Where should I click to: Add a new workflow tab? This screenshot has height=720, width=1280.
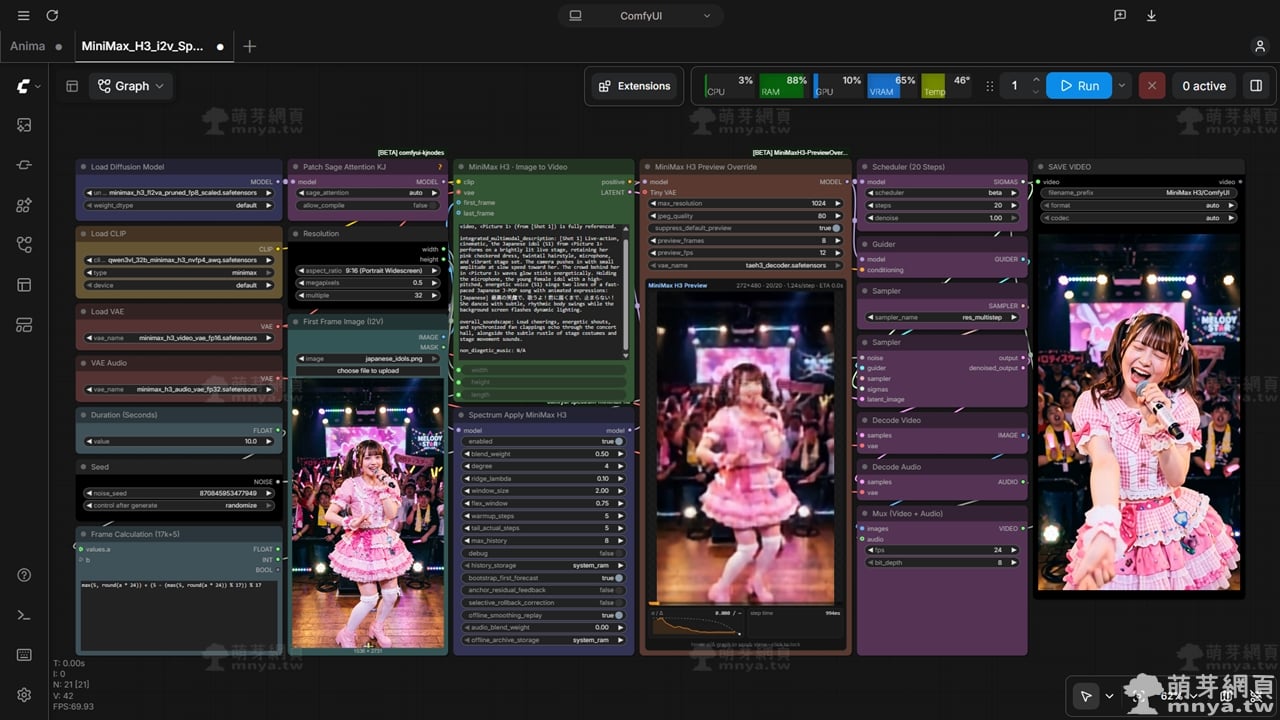pyautogui.click(x=250, y=46)
